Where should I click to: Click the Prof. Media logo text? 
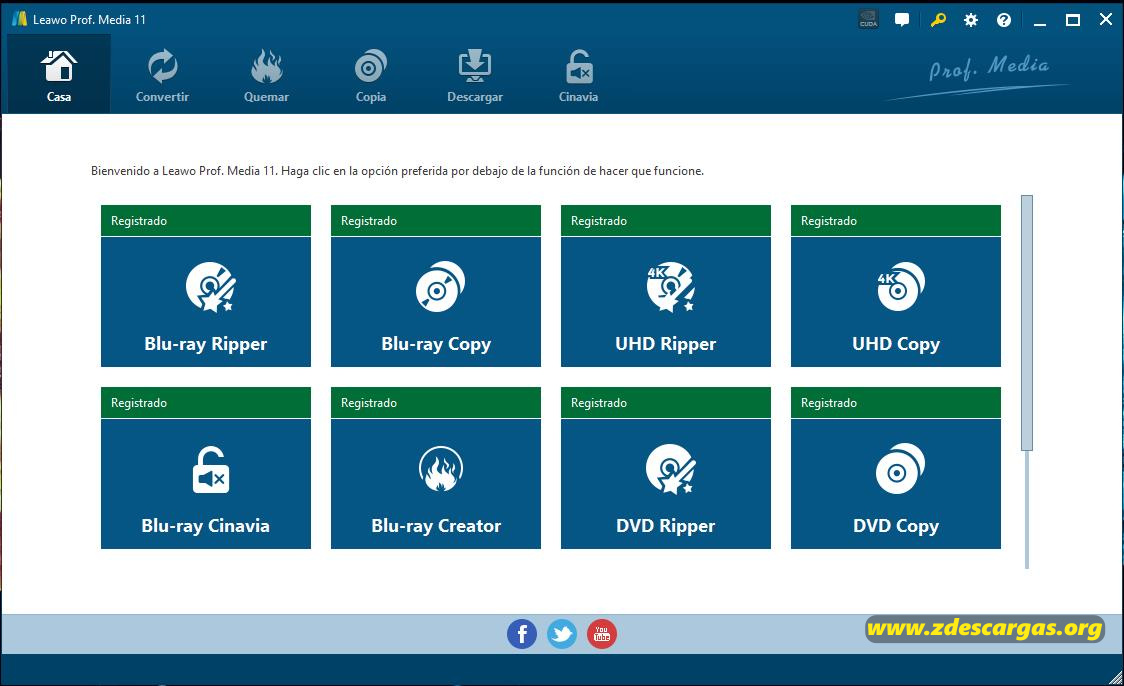pos(989,68)
